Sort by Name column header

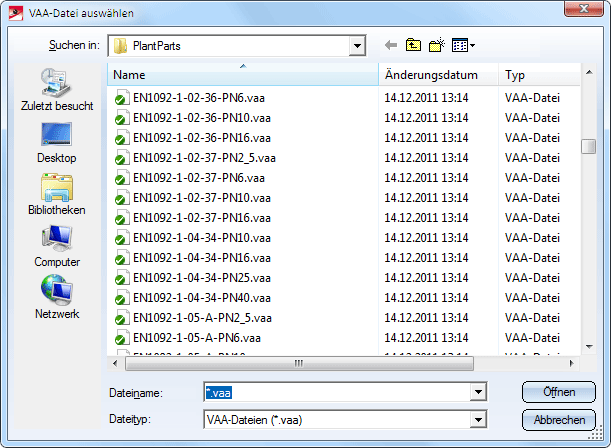coord(243,74)
